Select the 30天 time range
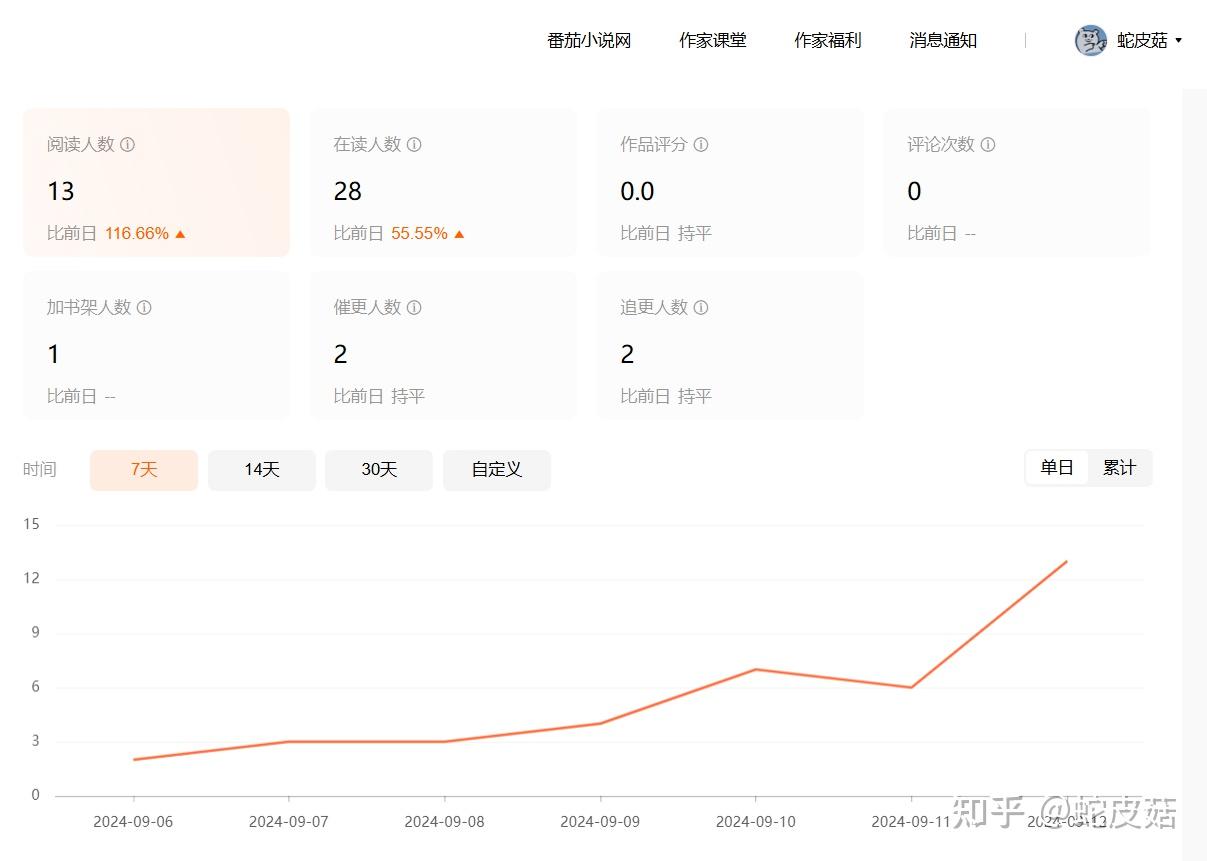Viewport: 1207px width, 861px height. click(379, 470)
